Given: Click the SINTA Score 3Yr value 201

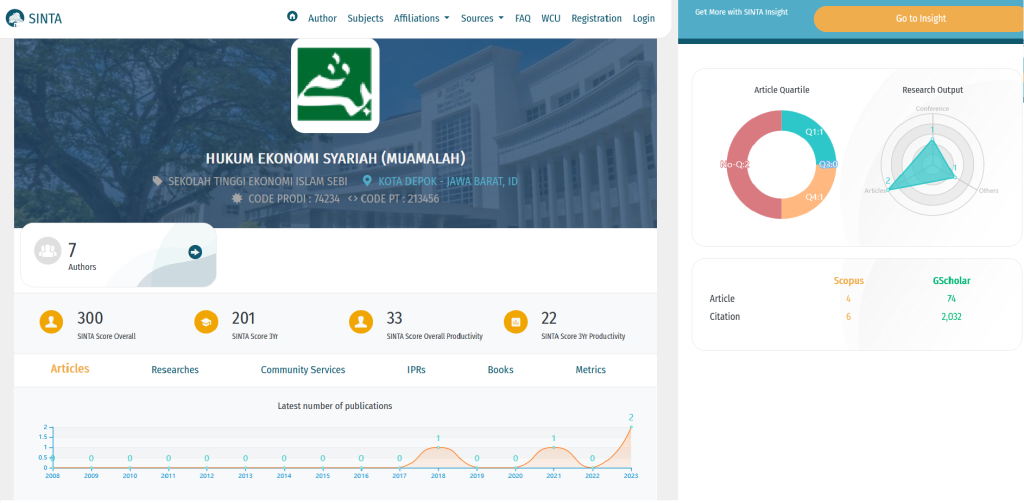Looking at the screenshot, I should tap(244, 318).
